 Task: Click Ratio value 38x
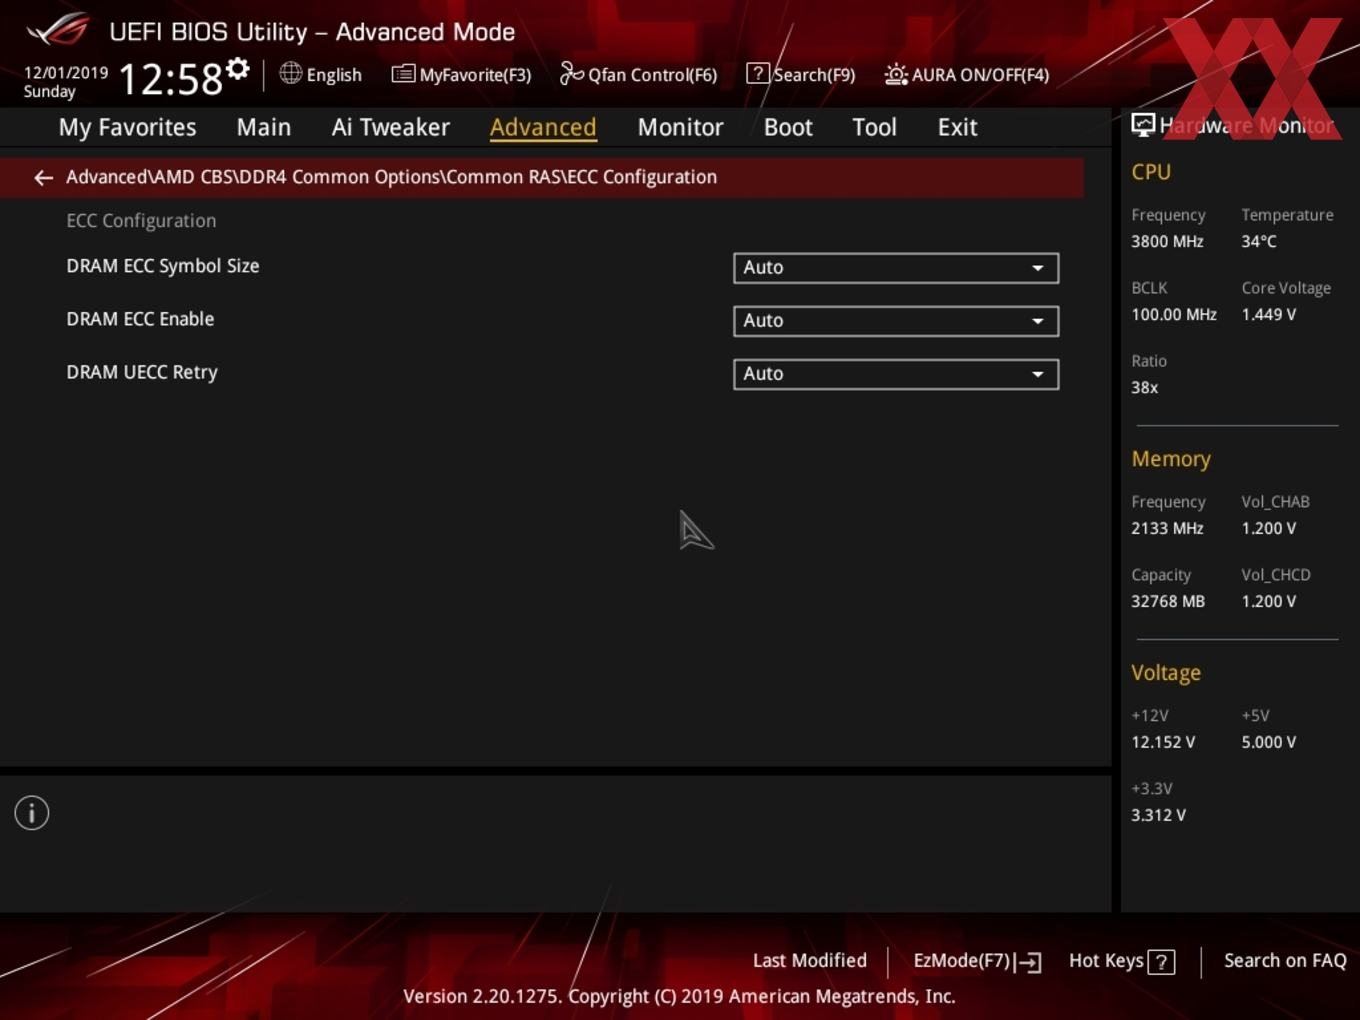(x=1145, y=387)
